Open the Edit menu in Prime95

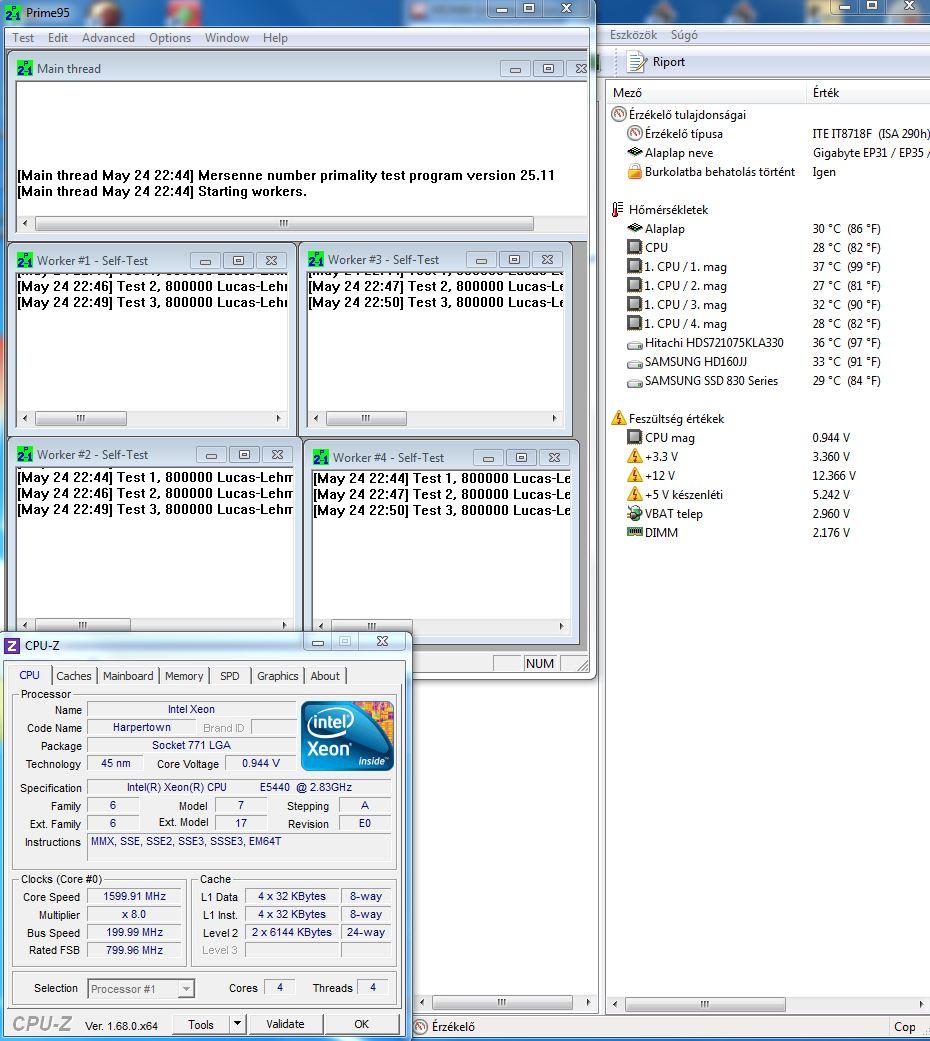pos(58,38)
